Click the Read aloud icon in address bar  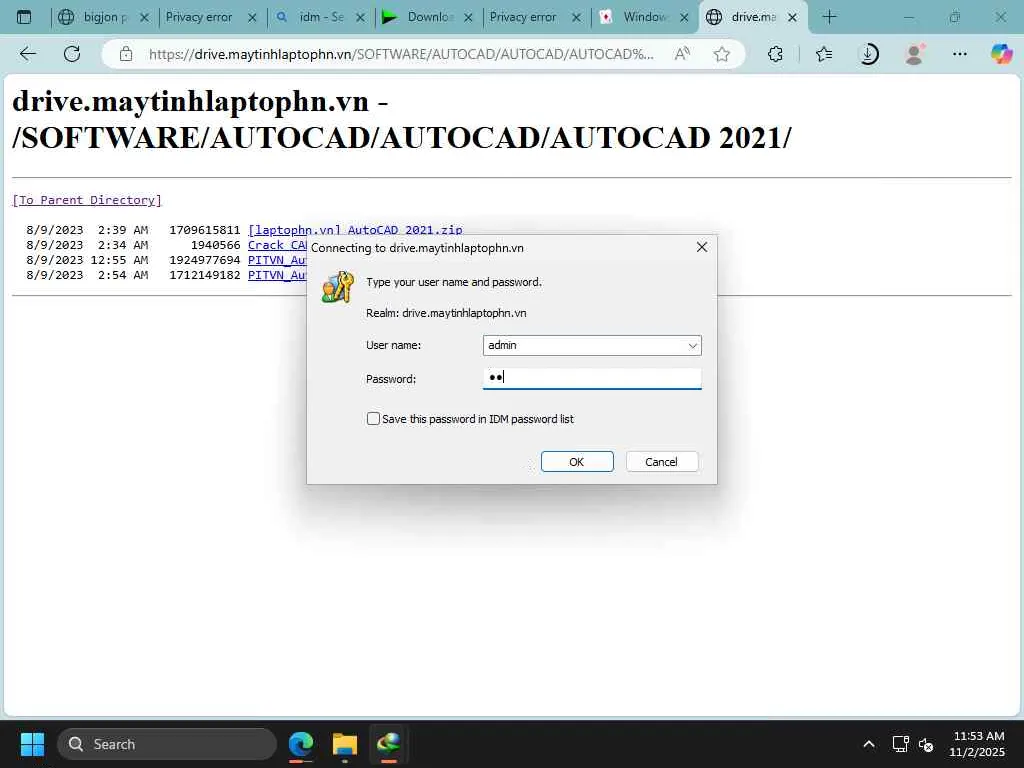682,54
